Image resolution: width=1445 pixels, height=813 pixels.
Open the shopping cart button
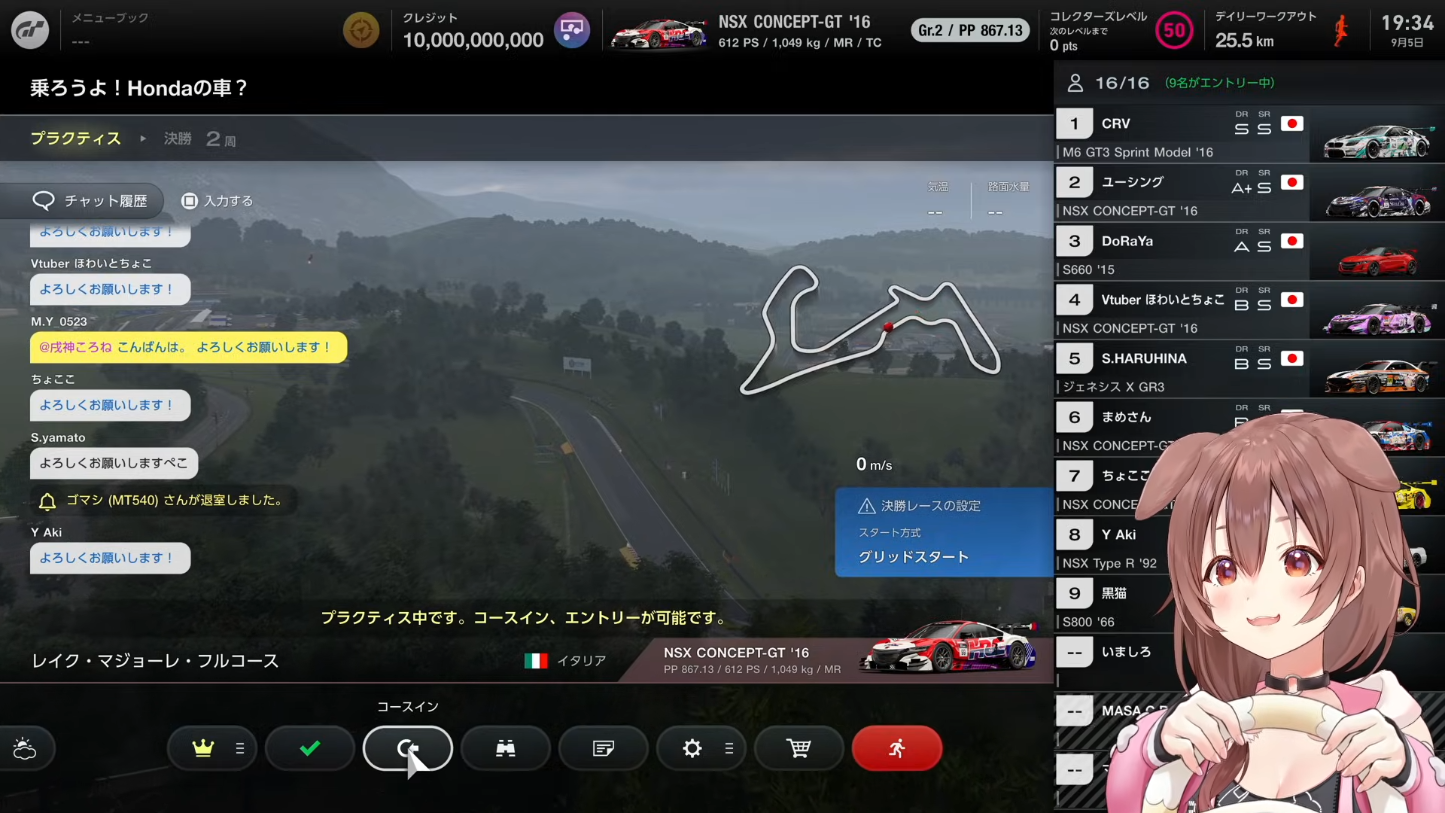pos(799,748)
